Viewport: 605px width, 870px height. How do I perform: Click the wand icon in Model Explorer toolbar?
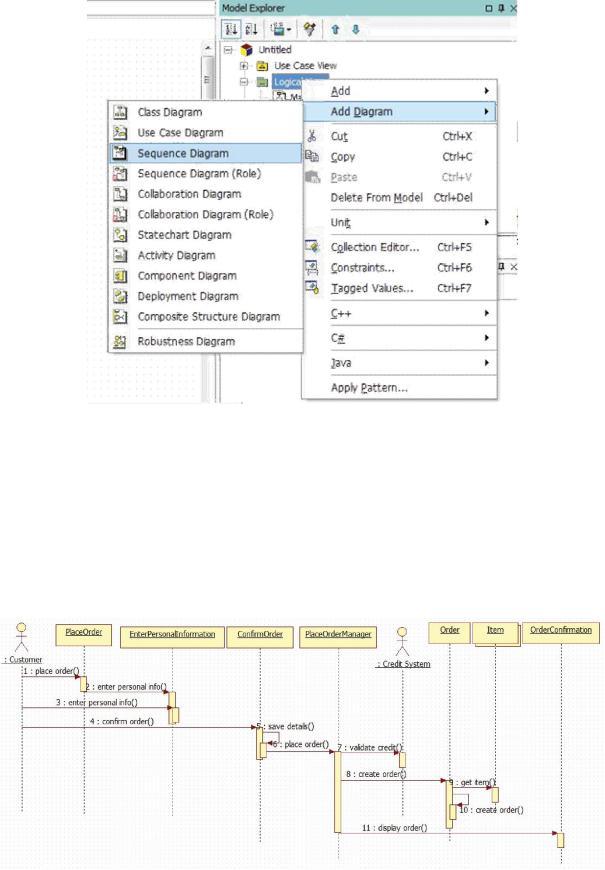[310, 29]
